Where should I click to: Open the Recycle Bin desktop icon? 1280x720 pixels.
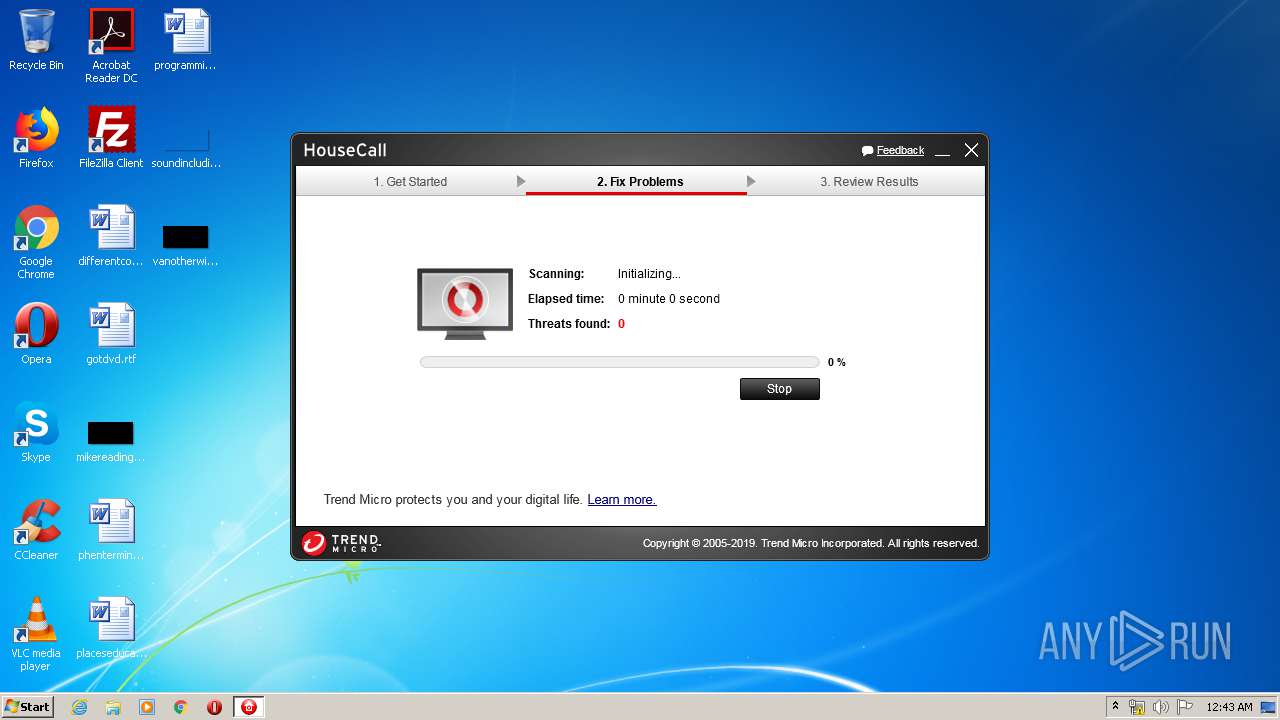[36, 41]
